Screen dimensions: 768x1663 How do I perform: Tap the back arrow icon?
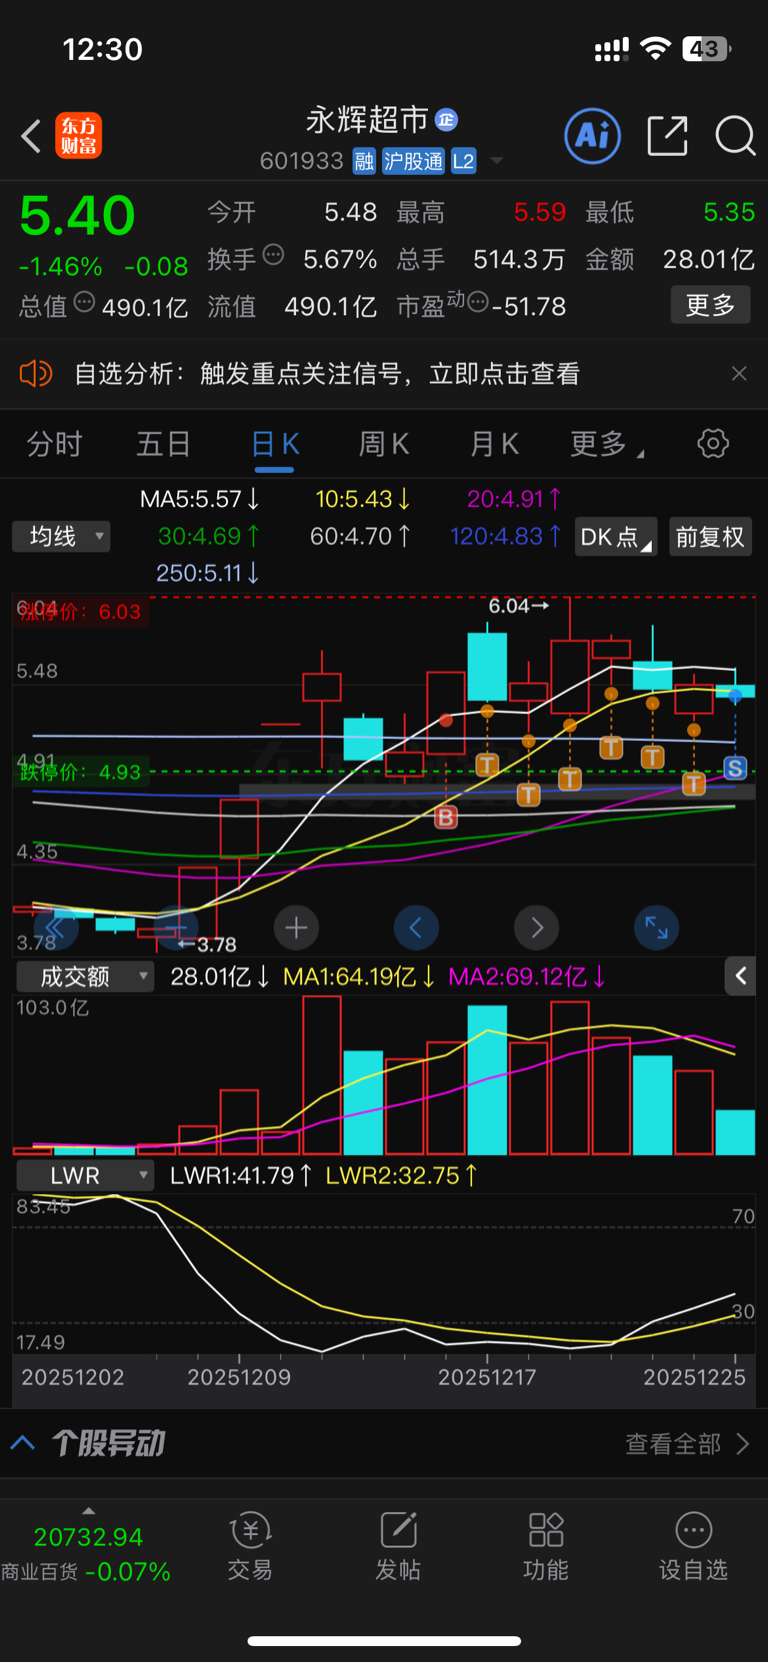point(31,136)
